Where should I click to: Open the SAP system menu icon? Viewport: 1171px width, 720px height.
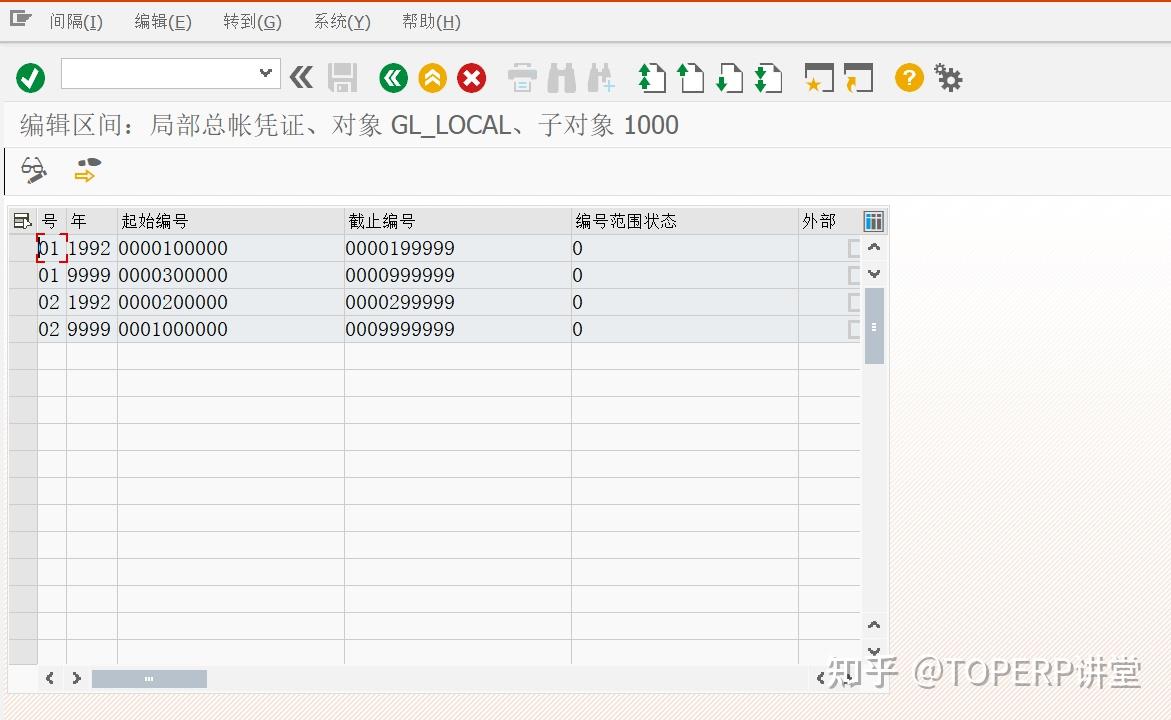pyautogui.click(x=20, y=19)
